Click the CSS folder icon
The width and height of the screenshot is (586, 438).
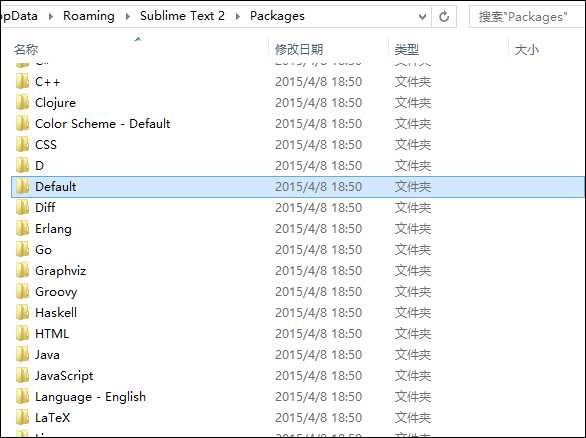(x=22, y=144)
